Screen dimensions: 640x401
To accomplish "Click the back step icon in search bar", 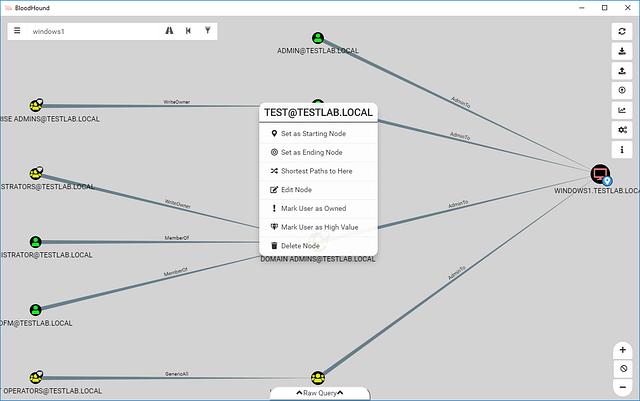I will 188,31.
